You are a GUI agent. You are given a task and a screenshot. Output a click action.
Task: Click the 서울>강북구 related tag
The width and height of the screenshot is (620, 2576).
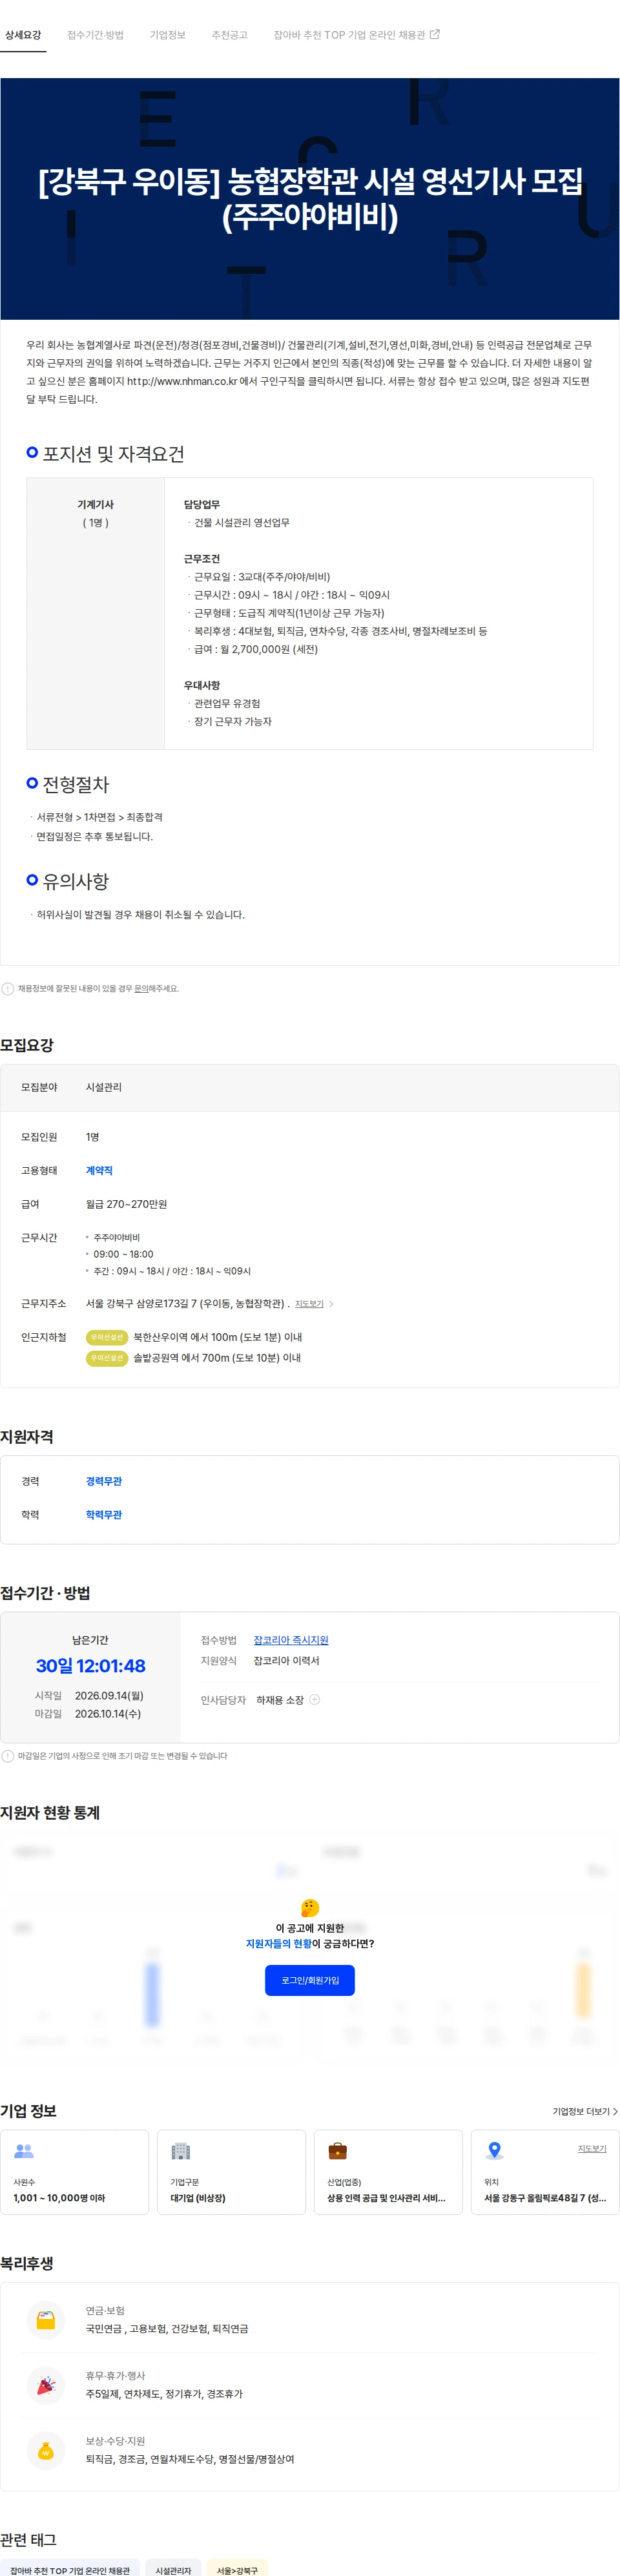[237, 2569]
